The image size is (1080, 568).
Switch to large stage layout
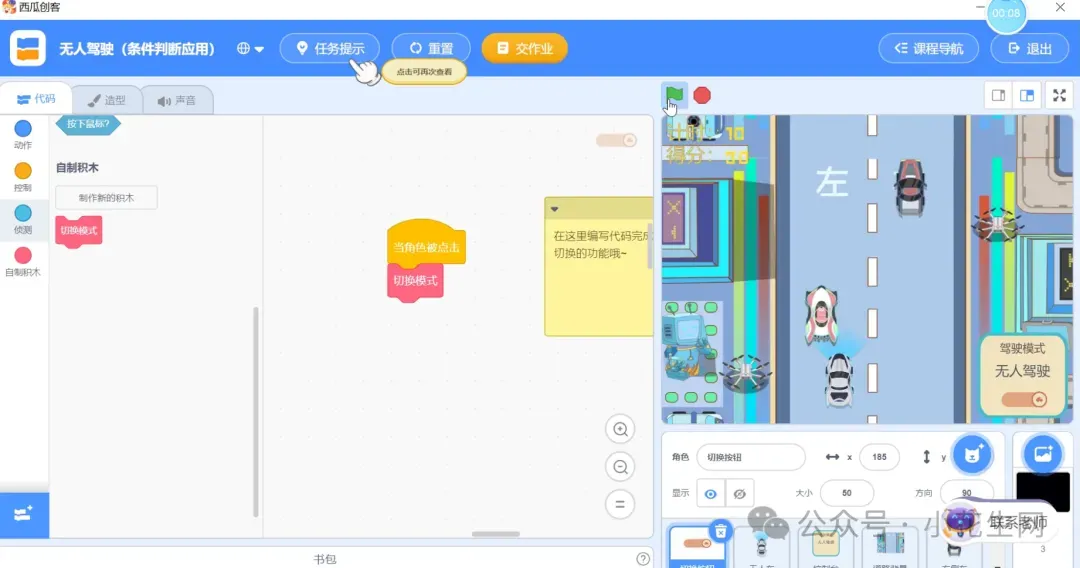click(1027, 96)
